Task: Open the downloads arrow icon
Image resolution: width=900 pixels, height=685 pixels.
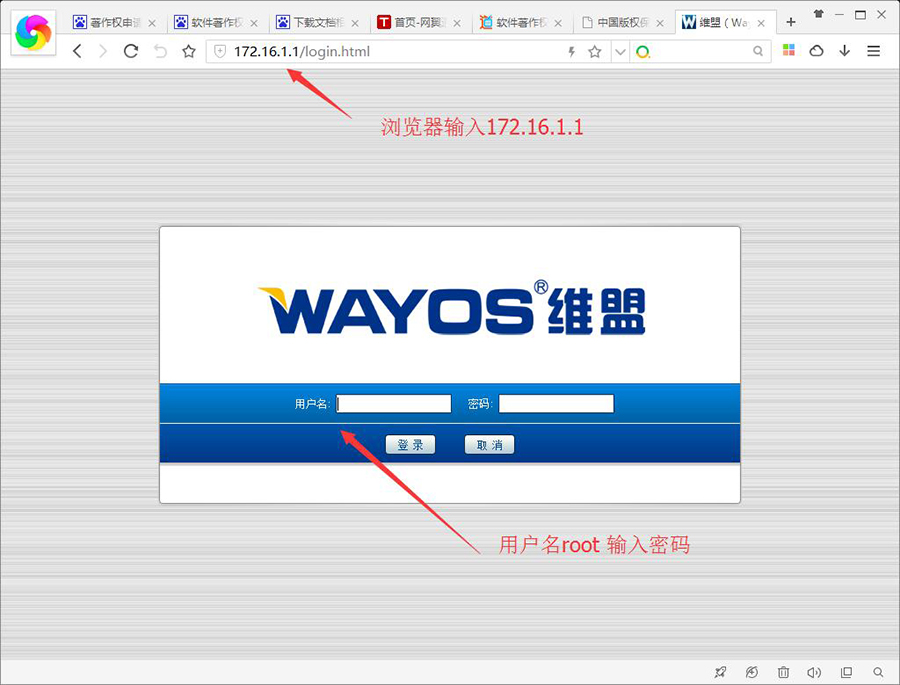Action: tap(844, 51)
